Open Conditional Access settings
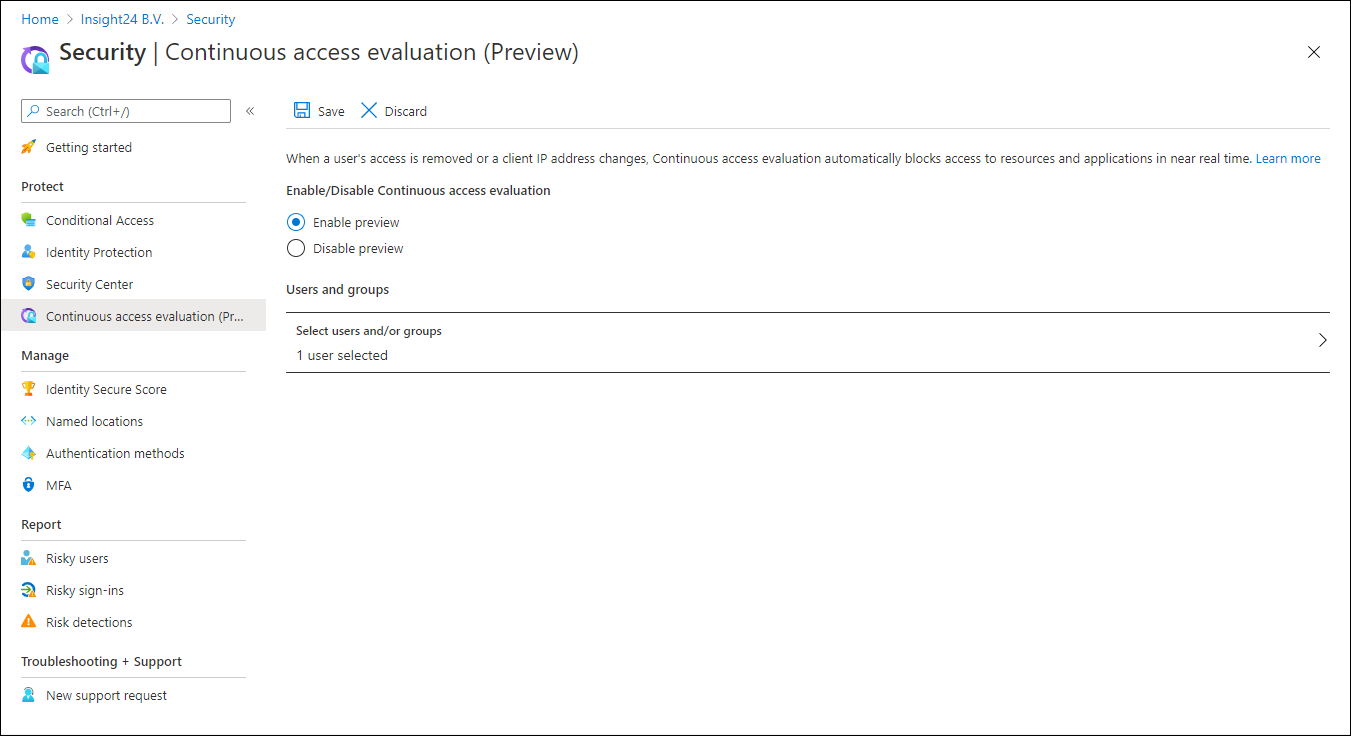Screen dimensions: 1351x736 99,219
